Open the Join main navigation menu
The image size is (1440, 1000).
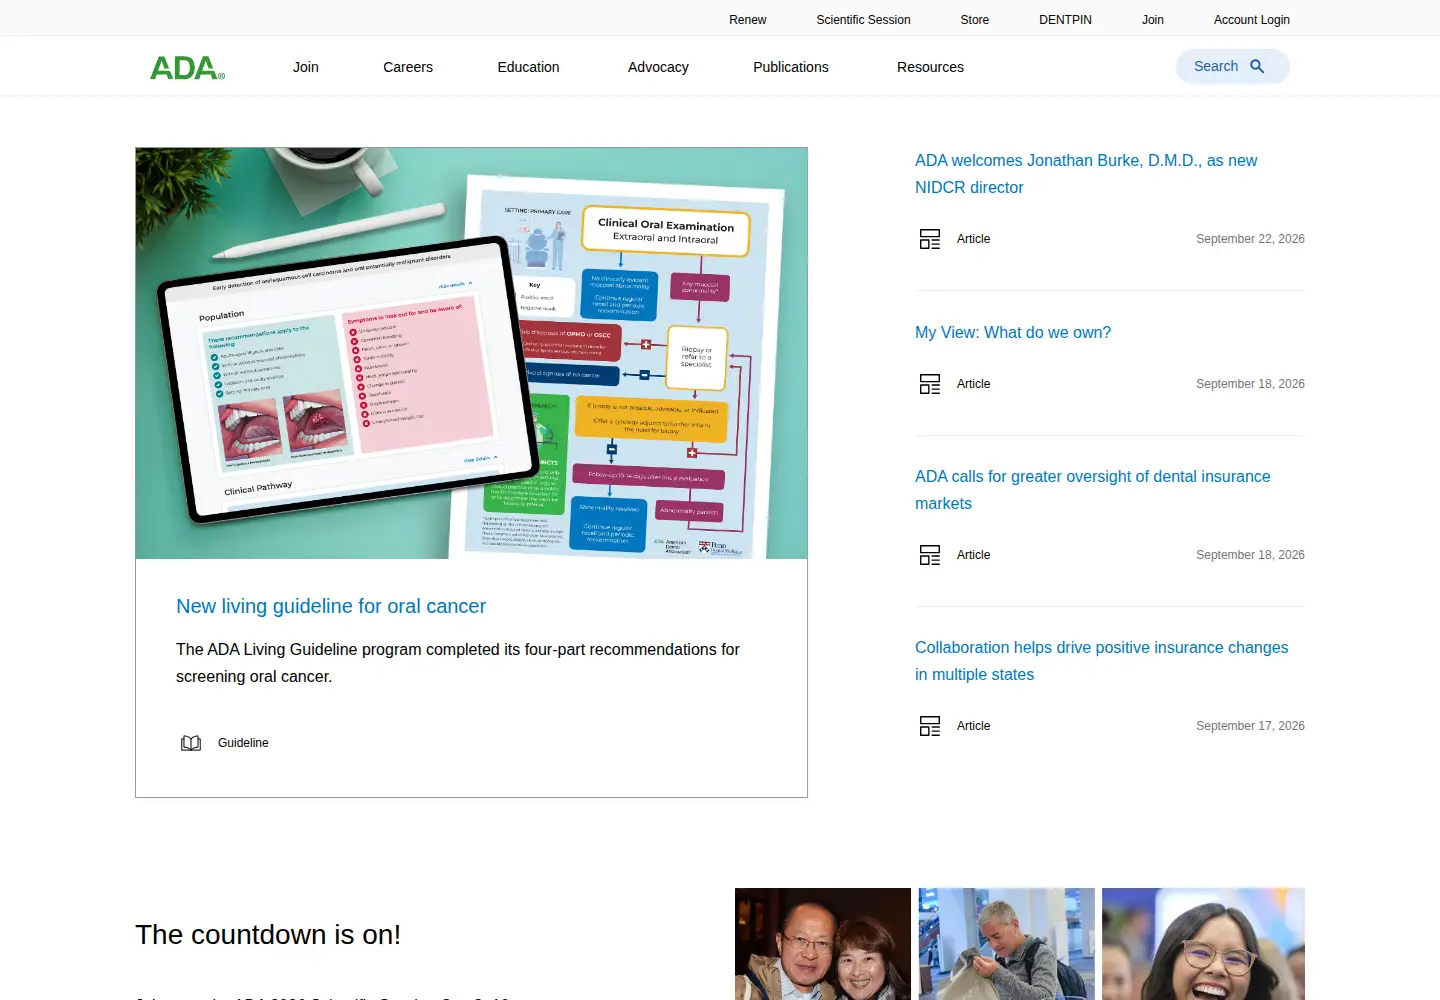pyautogui.click(x=306, y=67)
